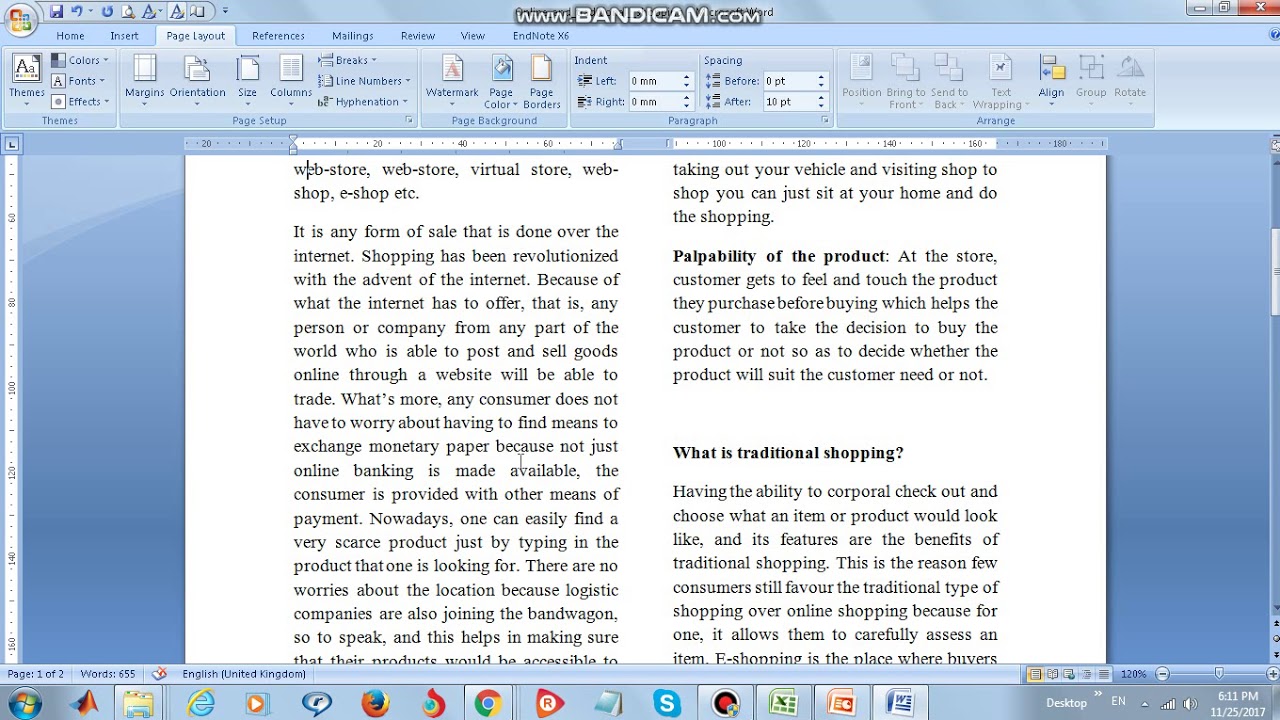1280x720 pixels.
Task: Click the proofing errors status icon
Action: [x=159, y=674]
